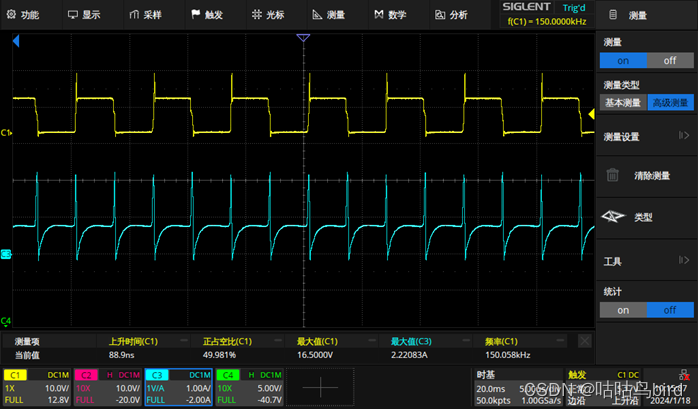Expand the 工具 submenu
The height and width of the screenshot is (409, 698).
(x=646, y=261)
